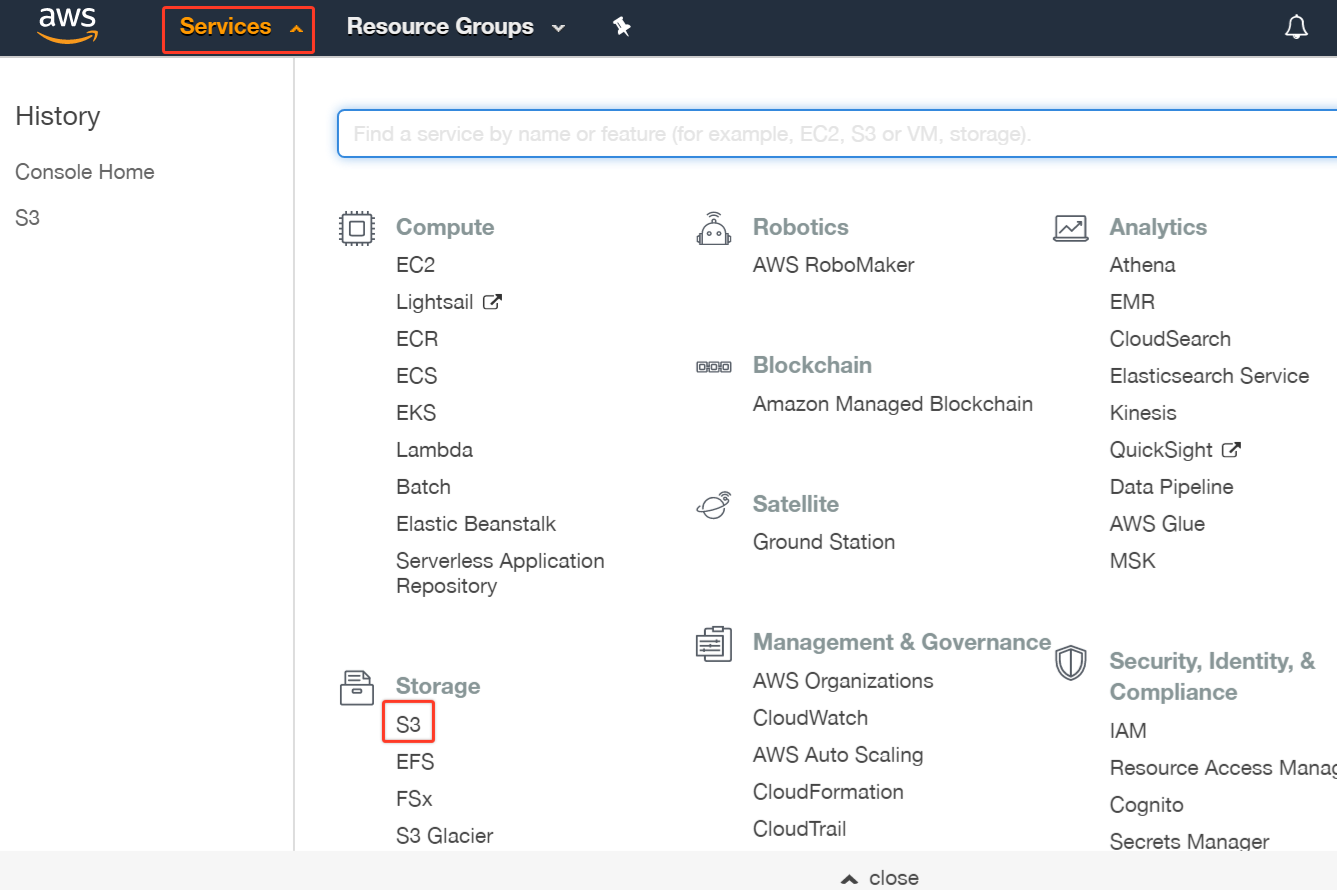Click the Management & Governance heading
Image resolution: width=1337 pixels, height=890 pixels.
(x=902, y=642)
